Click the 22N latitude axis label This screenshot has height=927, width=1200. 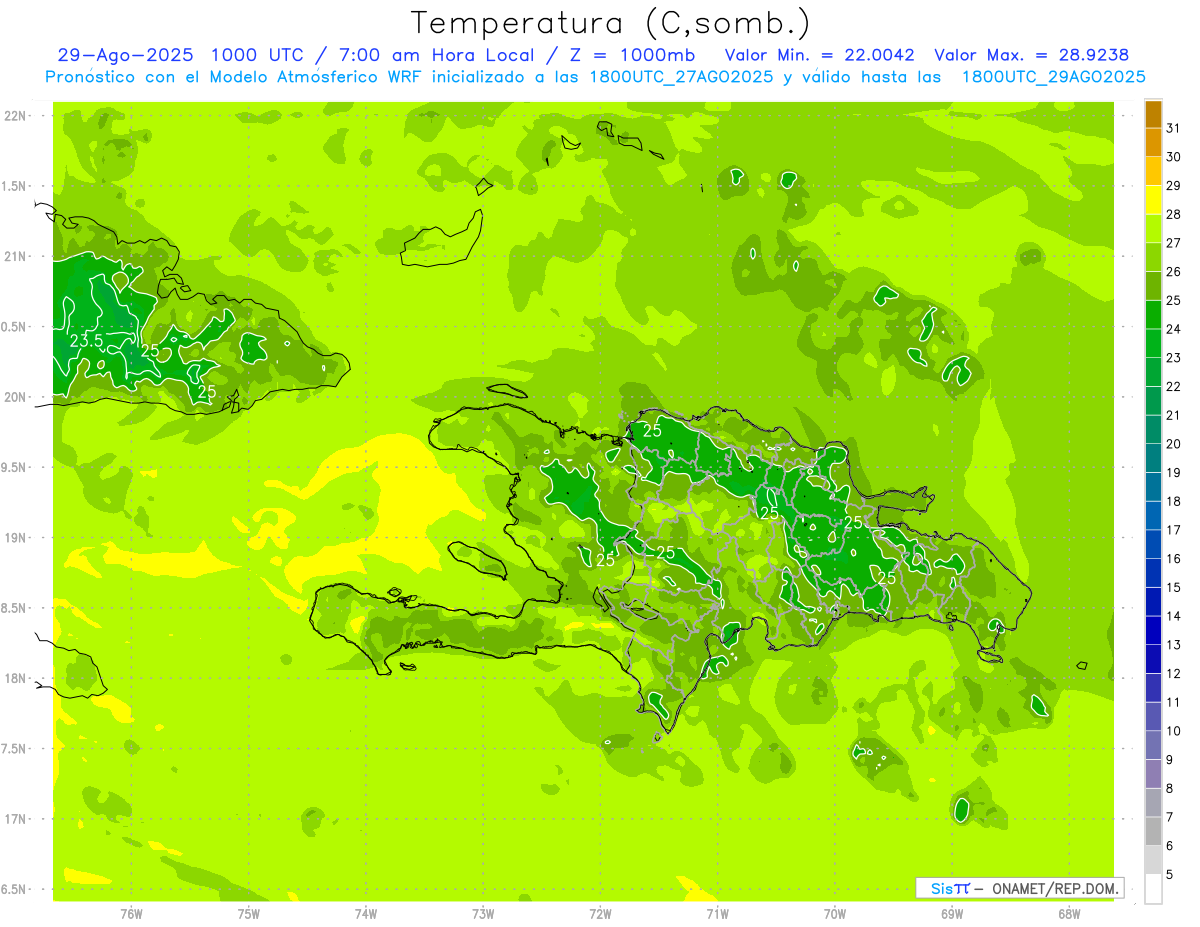pyautogui.click(x=16, y=115)
